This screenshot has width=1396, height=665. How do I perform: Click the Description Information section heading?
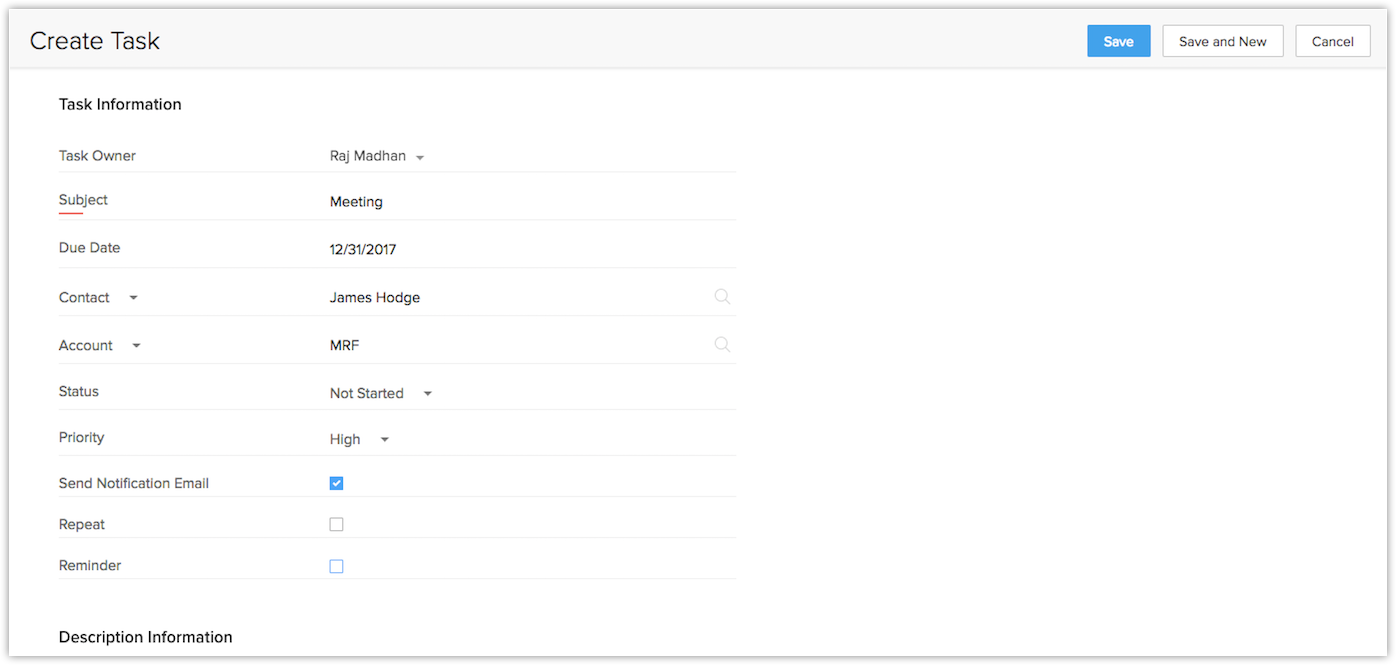coord(145,637)
